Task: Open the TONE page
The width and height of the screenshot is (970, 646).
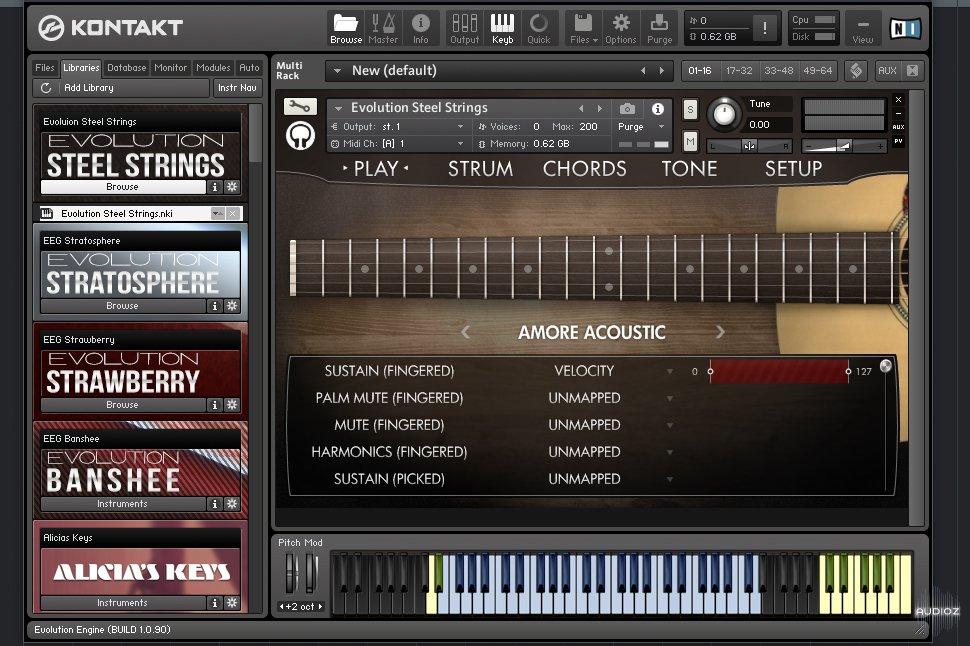Action: 689,169
